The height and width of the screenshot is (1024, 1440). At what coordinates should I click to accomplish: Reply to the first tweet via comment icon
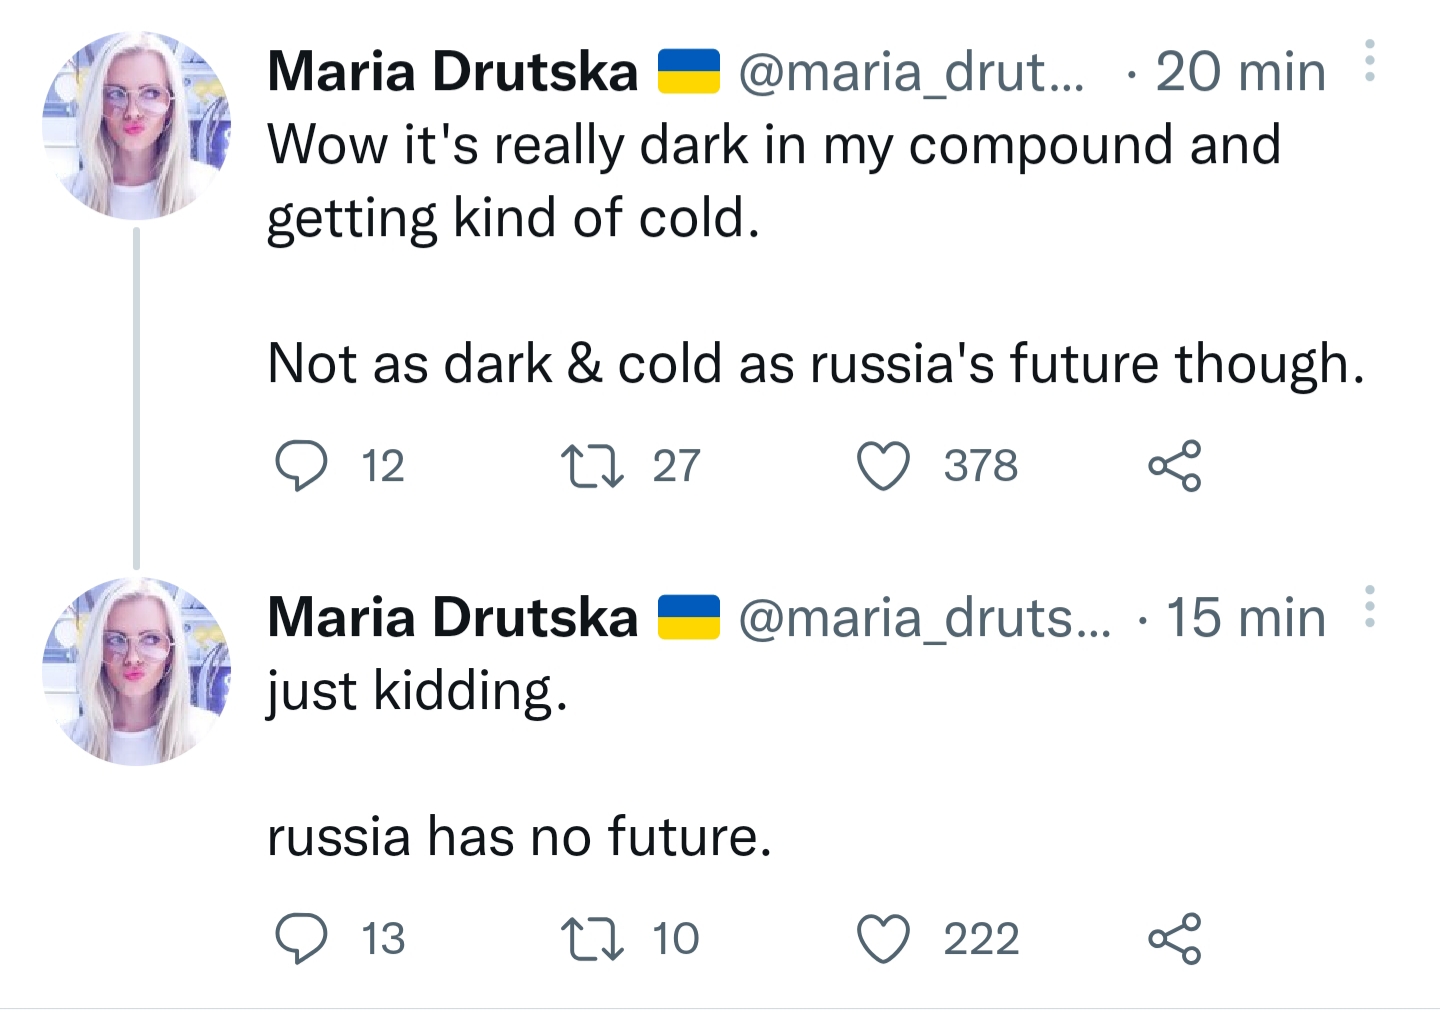point(301,466)
